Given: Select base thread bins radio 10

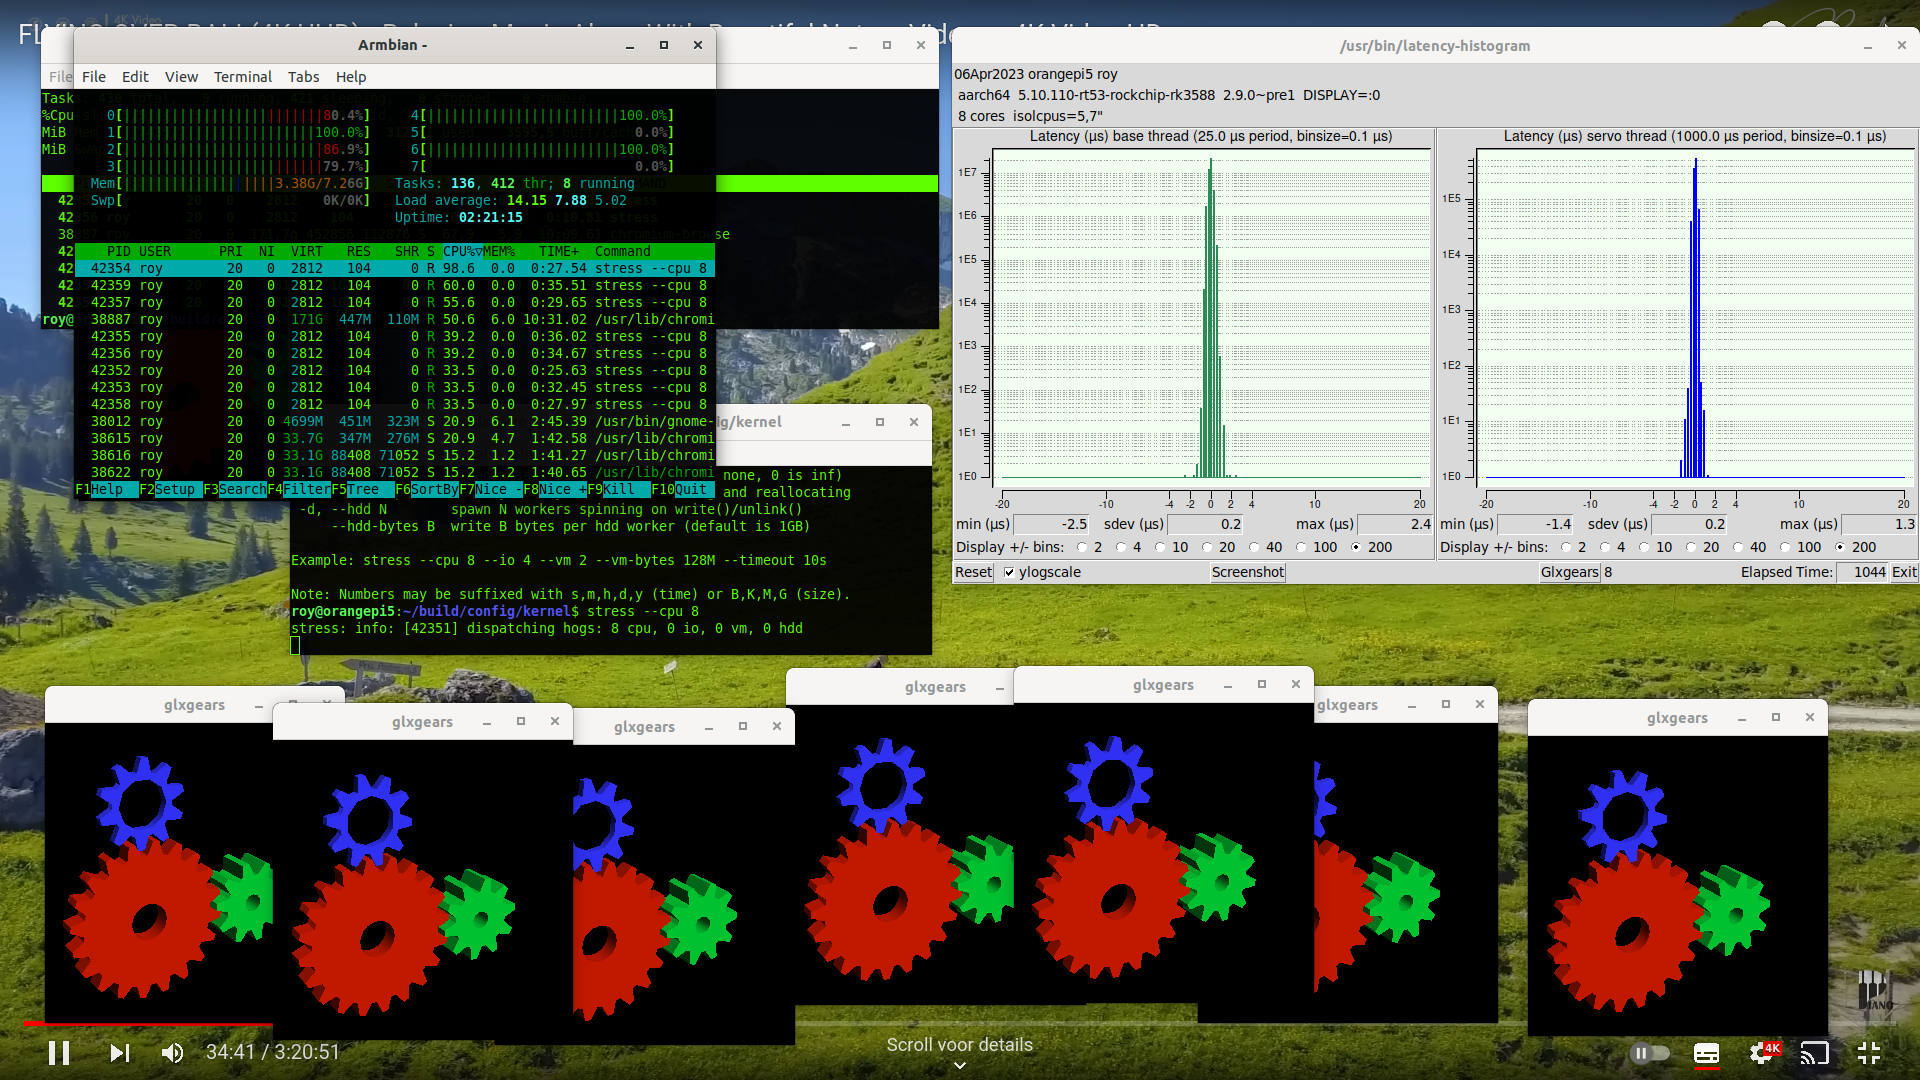Looking at the screenshot, I should click(1160, 547).
